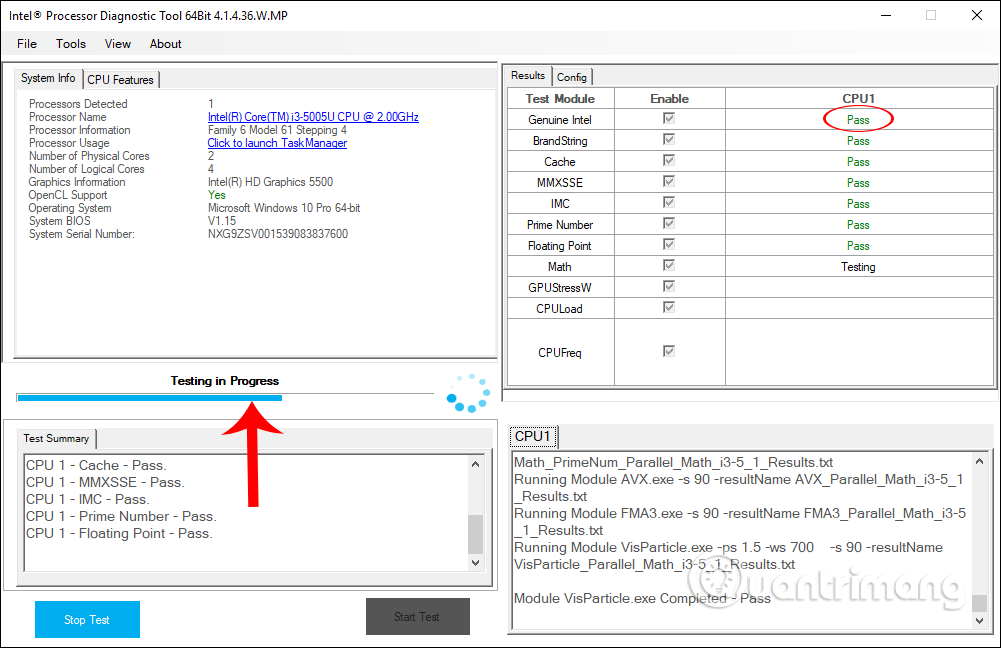The height and width of the screenshot is (648, 1001).
Task: Select the CPU1 log tab
Action: pyautogui.click(x=533, y=436)
